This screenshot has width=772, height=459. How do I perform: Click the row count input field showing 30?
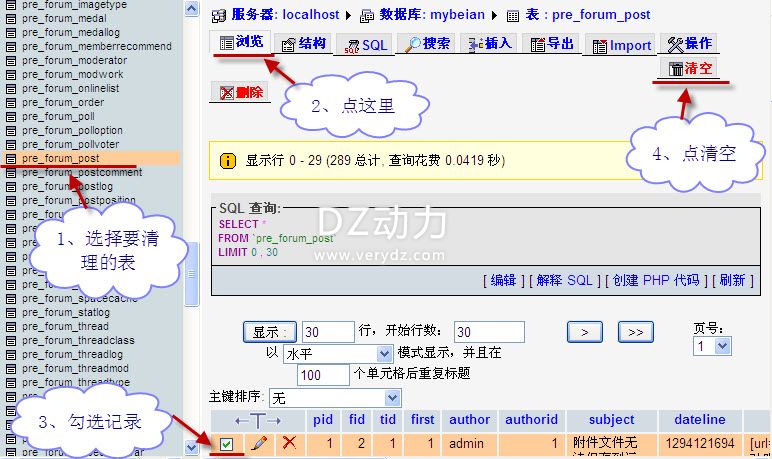coord(328,331)
